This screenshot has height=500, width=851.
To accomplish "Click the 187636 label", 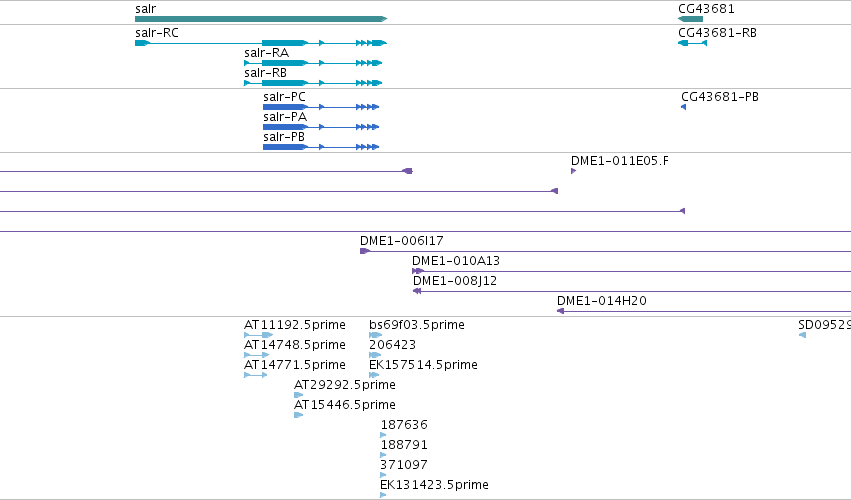I will click(x=404, y=425).
